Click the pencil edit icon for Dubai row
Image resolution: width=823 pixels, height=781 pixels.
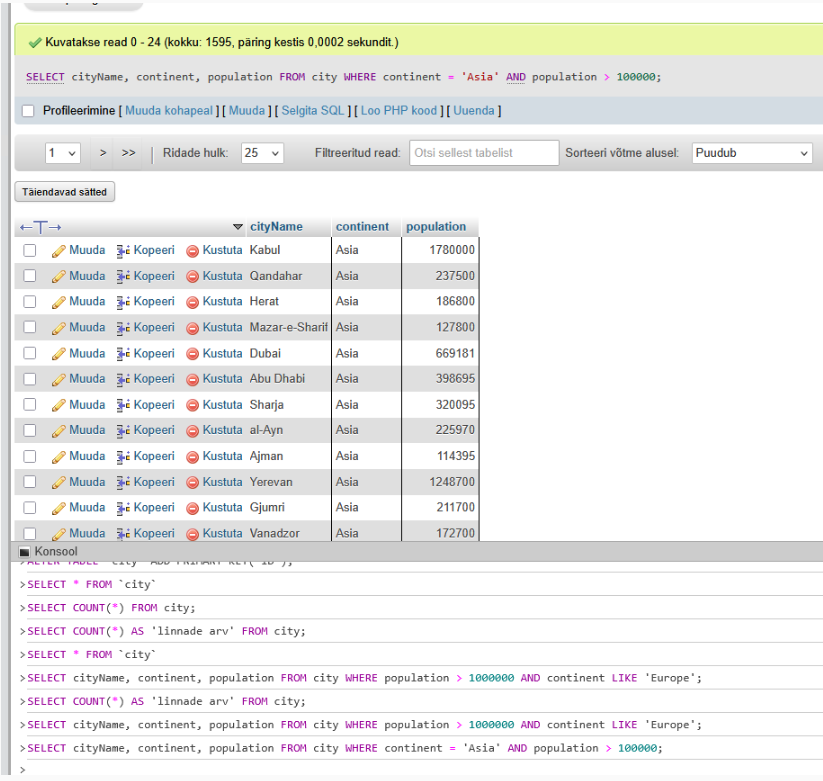(x=59, y=354)
